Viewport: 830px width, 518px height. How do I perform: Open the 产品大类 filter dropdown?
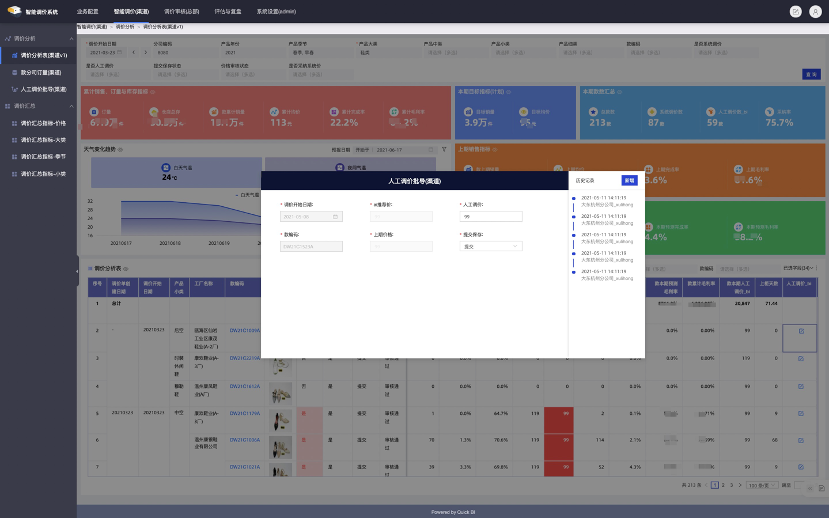click(388, 52)
